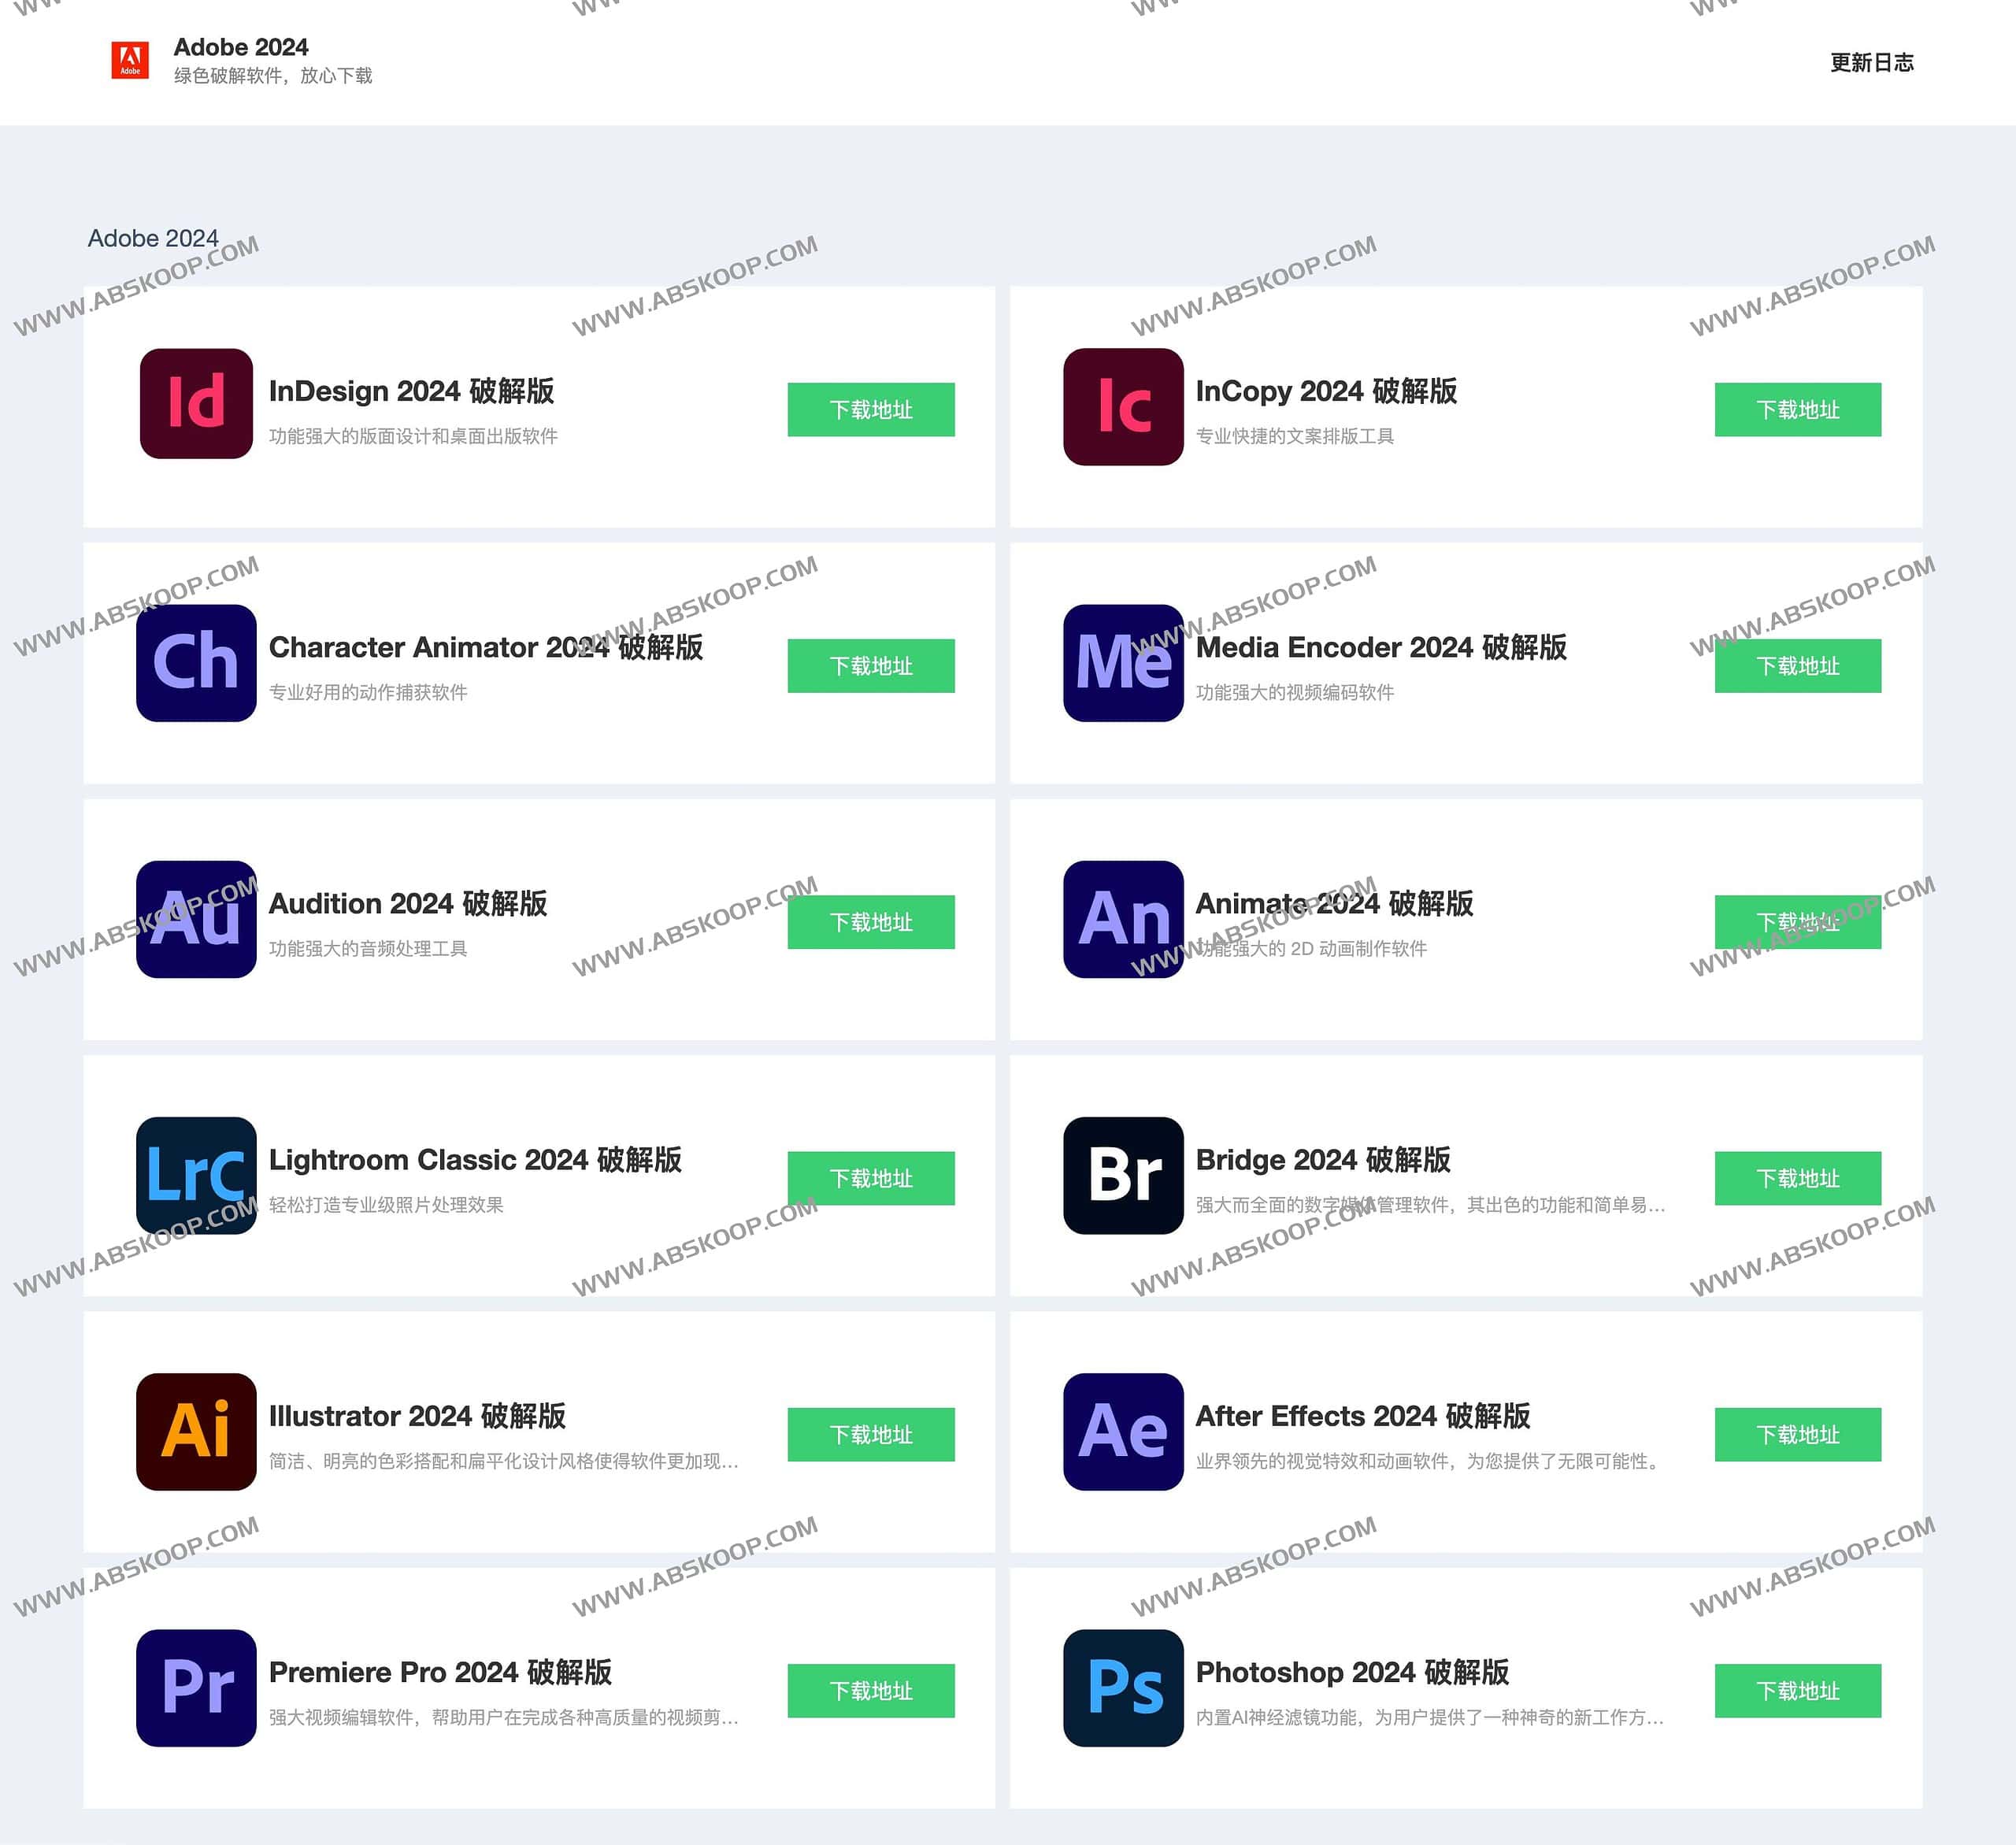
Task: Click the Adobe logo in the header
Action: 130,61
